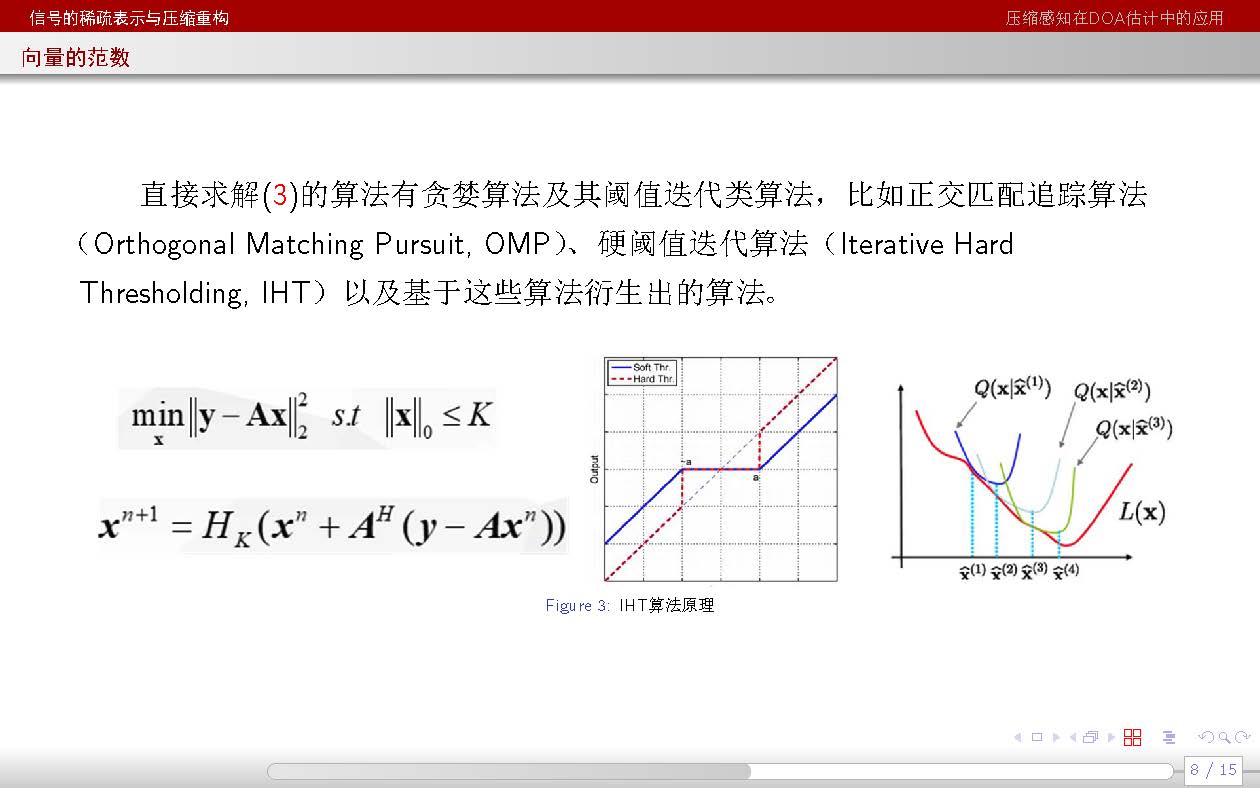Click text 'Thresholding, IHT'
Viewport: 1260px width, 788px height.
[197, 293]
